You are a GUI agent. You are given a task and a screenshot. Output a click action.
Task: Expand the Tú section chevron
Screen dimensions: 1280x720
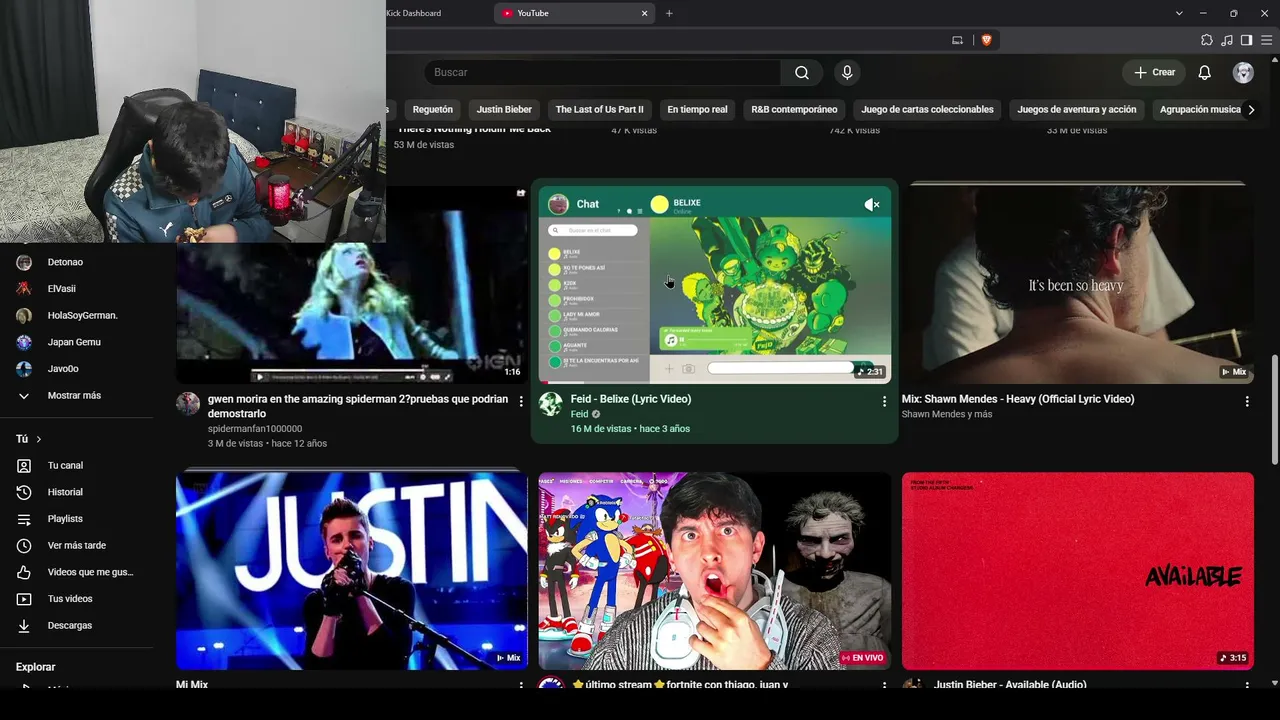tap(39, 439)
